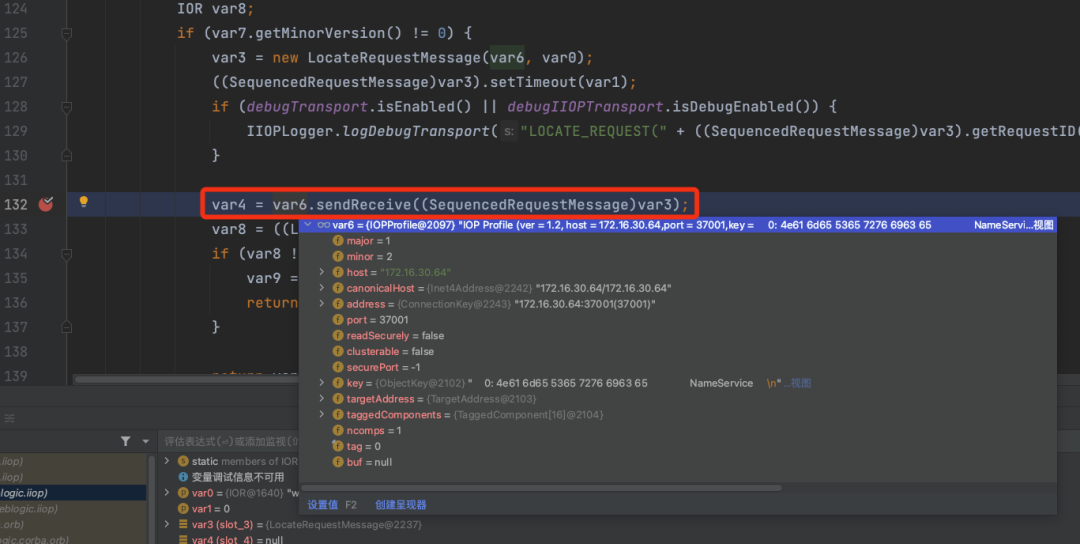Click logDebugTransport on line 129
1080x544 pixels.
click(x=416, y=131)
